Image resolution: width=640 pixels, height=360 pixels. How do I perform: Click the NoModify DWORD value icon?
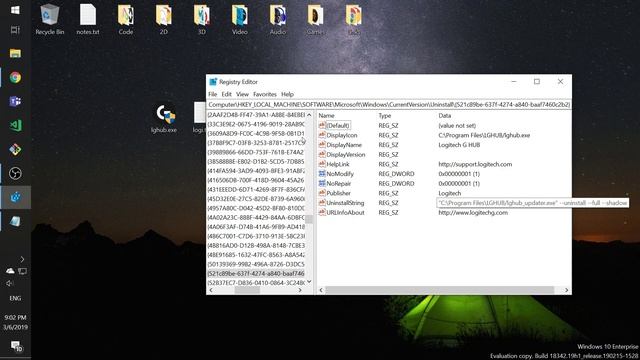pyautogui.click(x=322, y=174)
